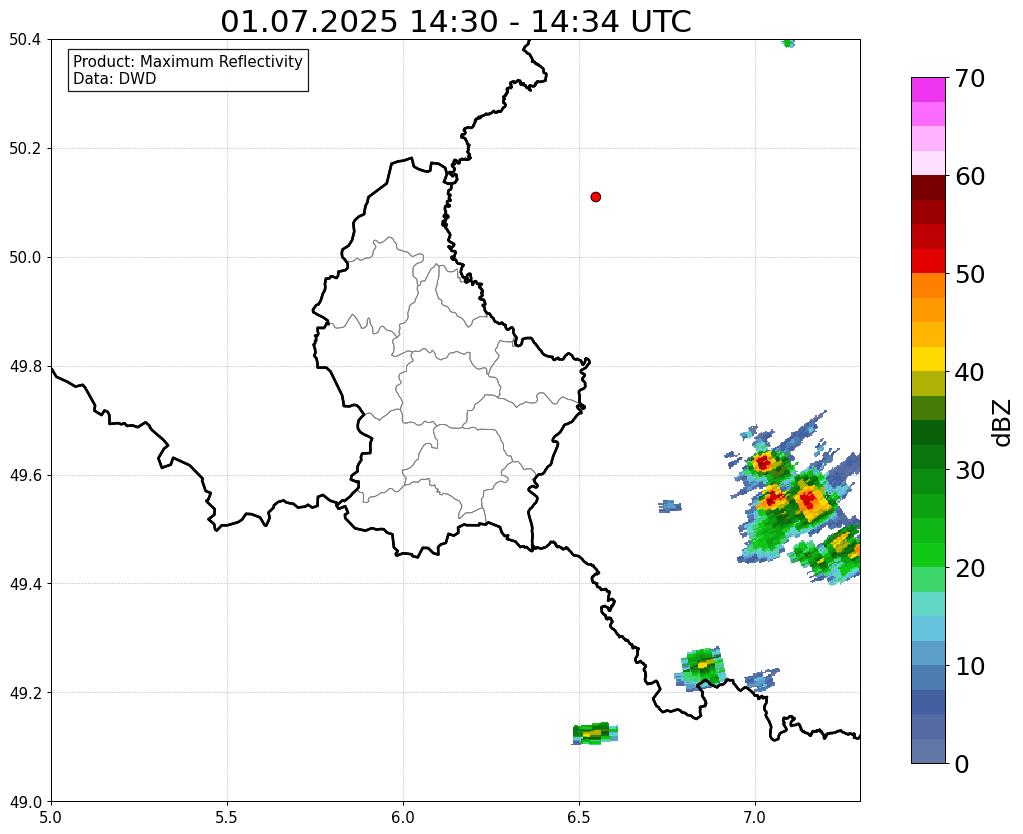The image size is (1023, 834).
Task: Click the red storm core near 49.62 latitude
Action: tap(763, 464)
